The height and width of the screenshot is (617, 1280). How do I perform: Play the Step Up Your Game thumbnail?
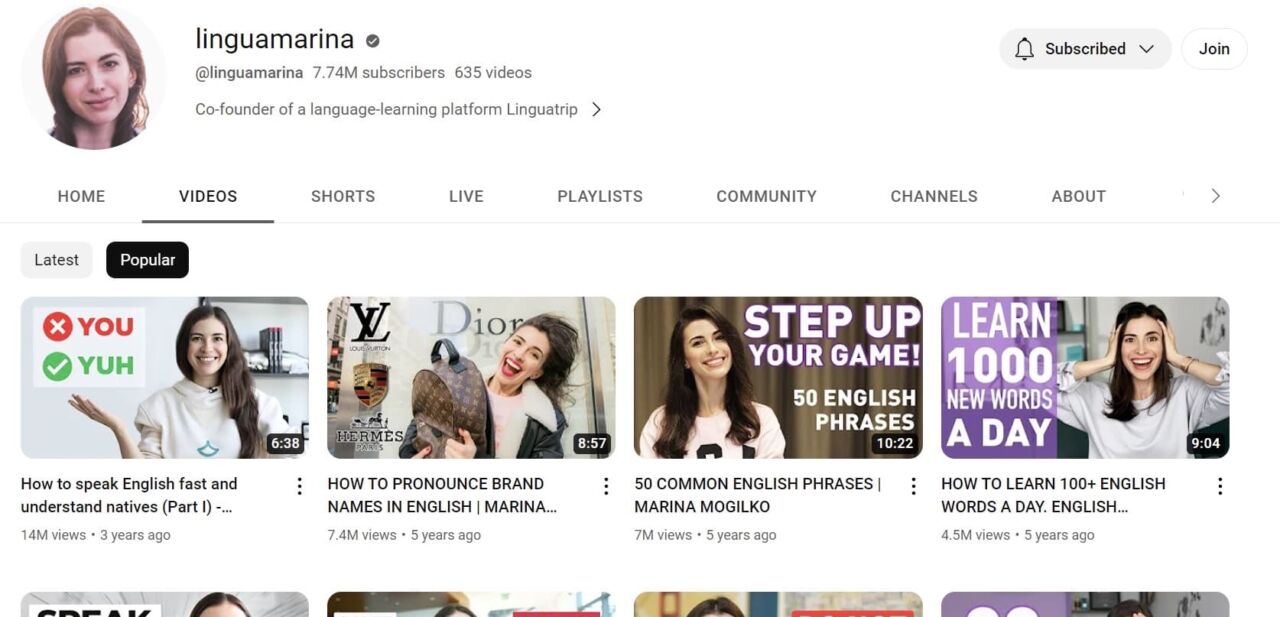[778, 378]
